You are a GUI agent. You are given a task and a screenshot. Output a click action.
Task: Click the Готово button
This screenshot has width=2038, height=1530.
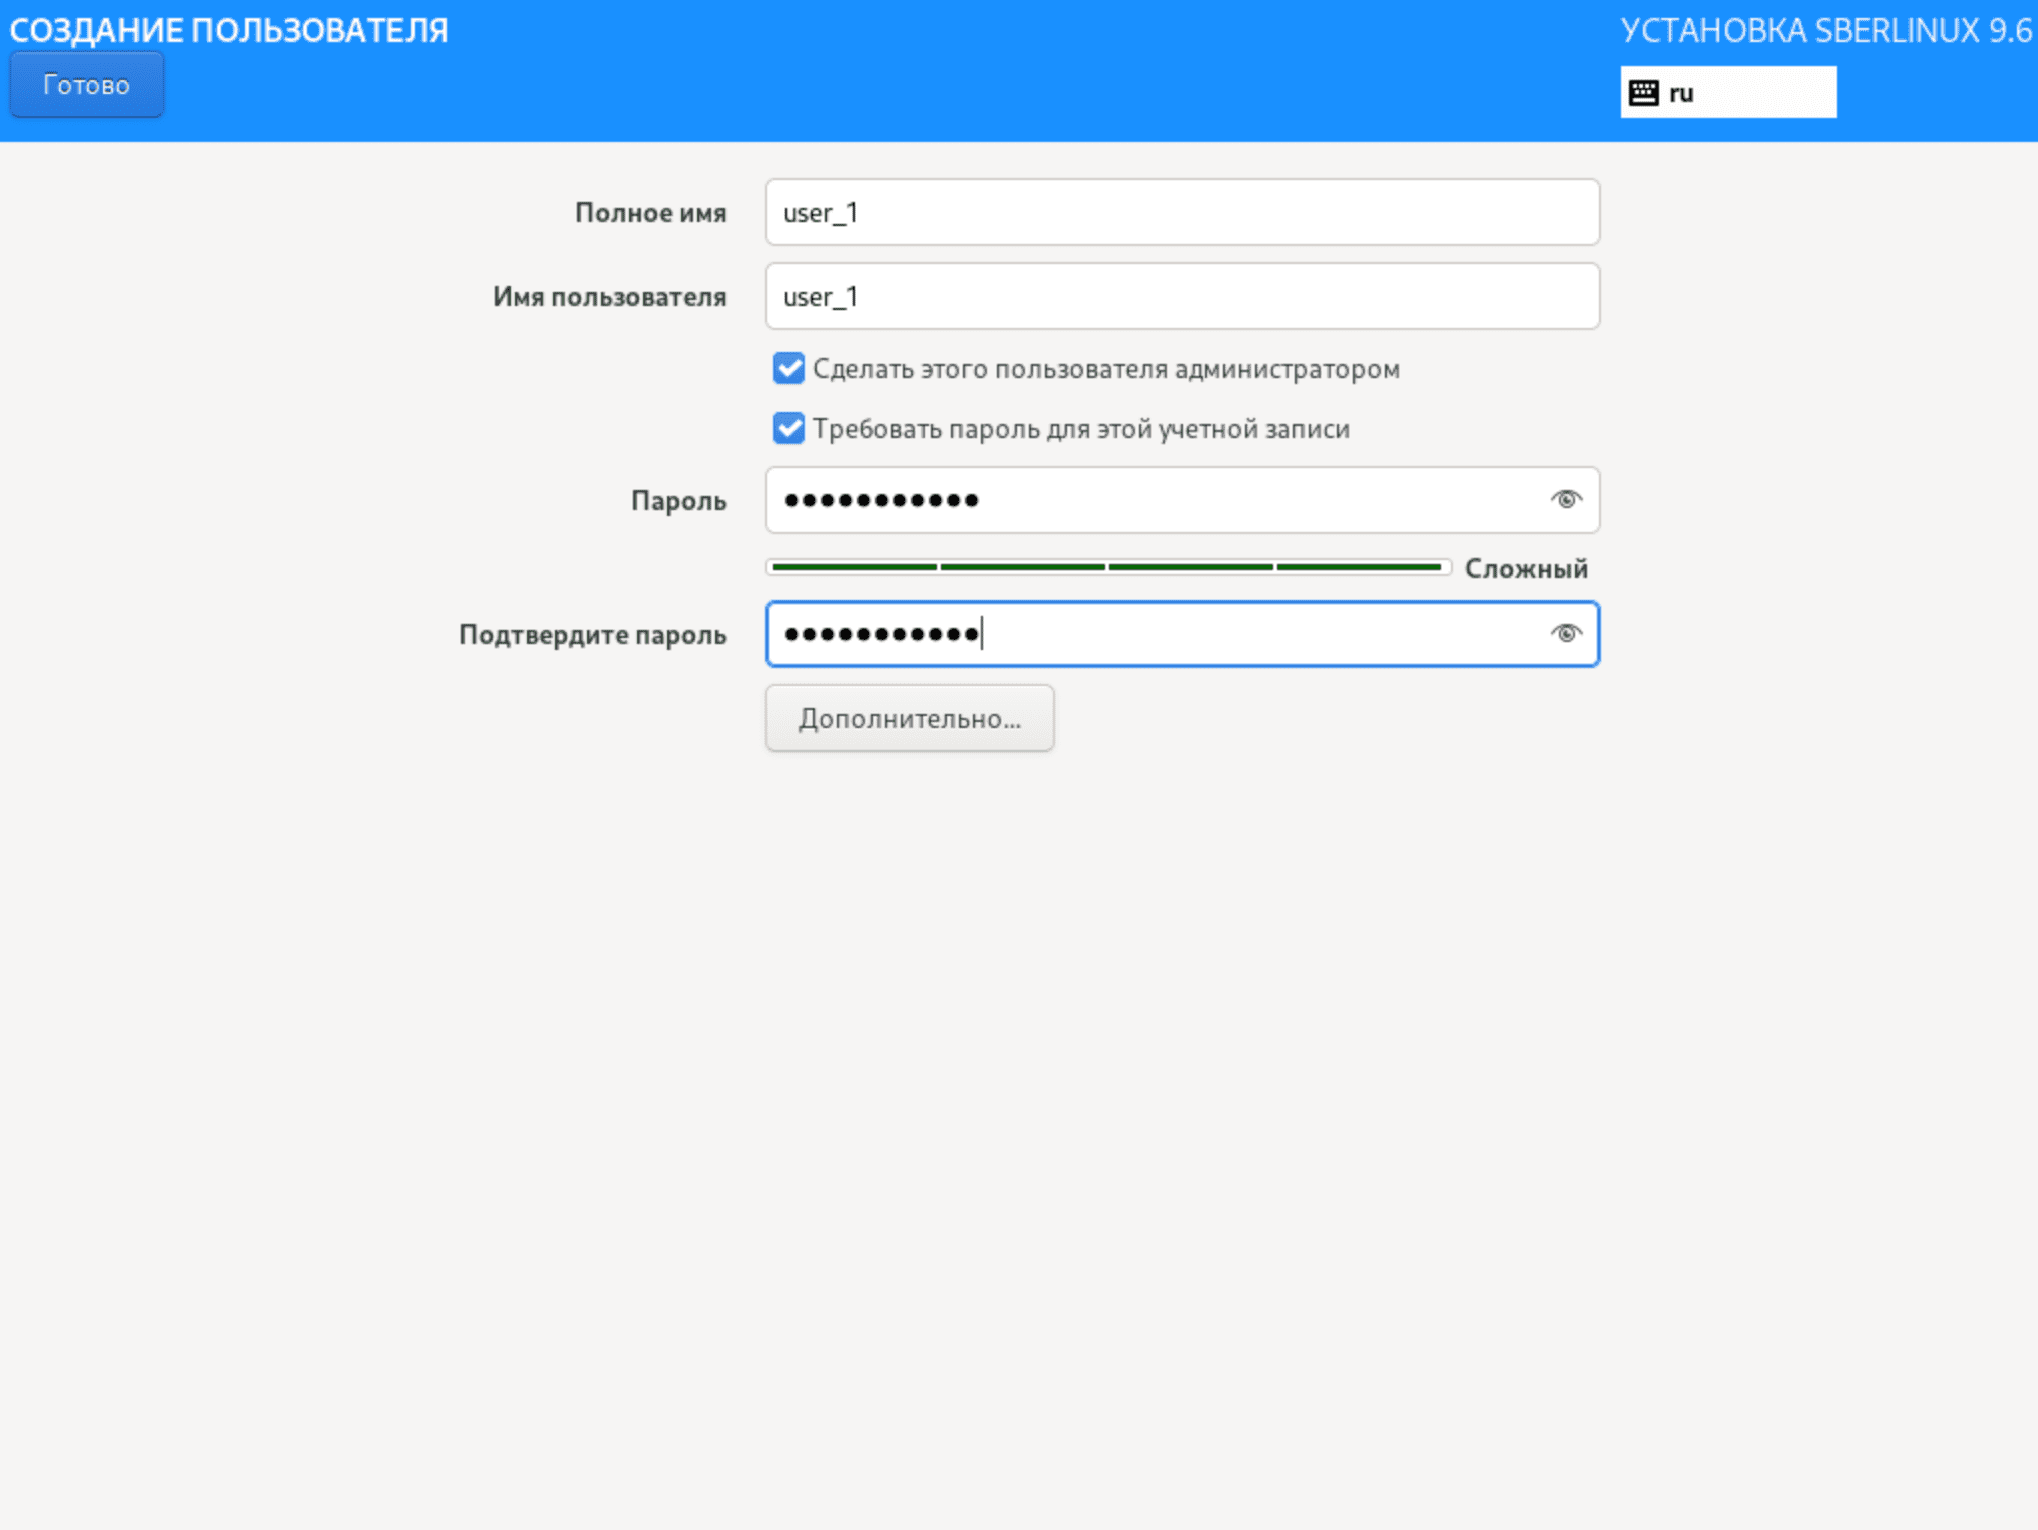tap(86, 85)
